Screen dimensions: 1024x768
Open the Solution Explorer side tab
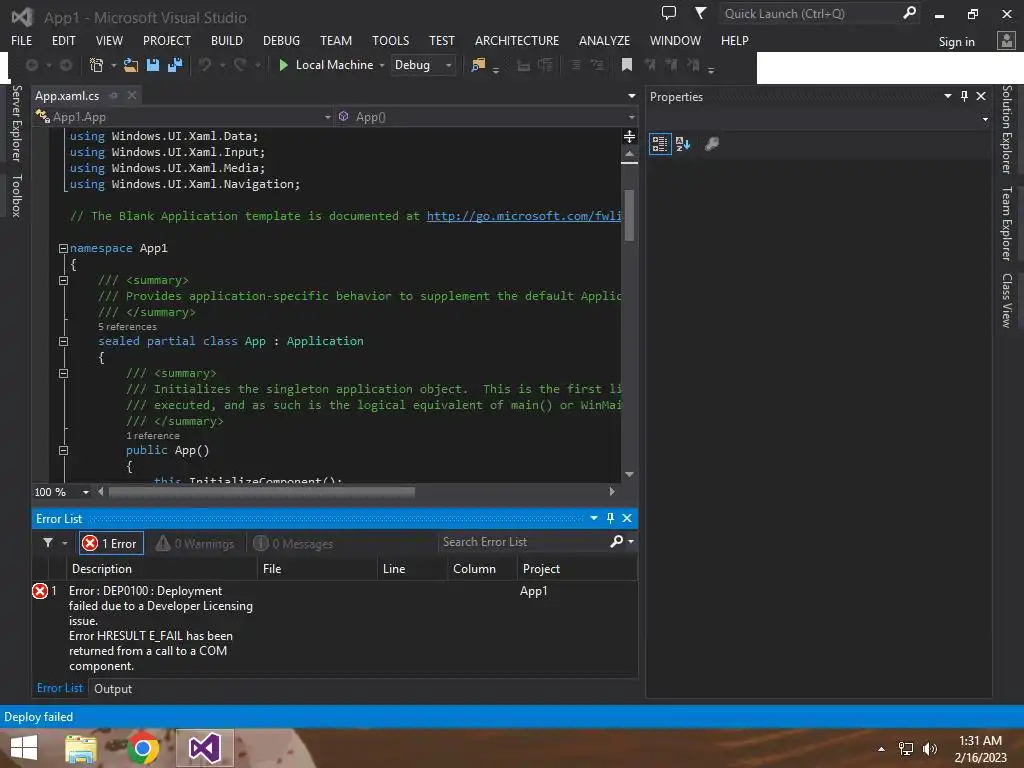pos(1007,129)
